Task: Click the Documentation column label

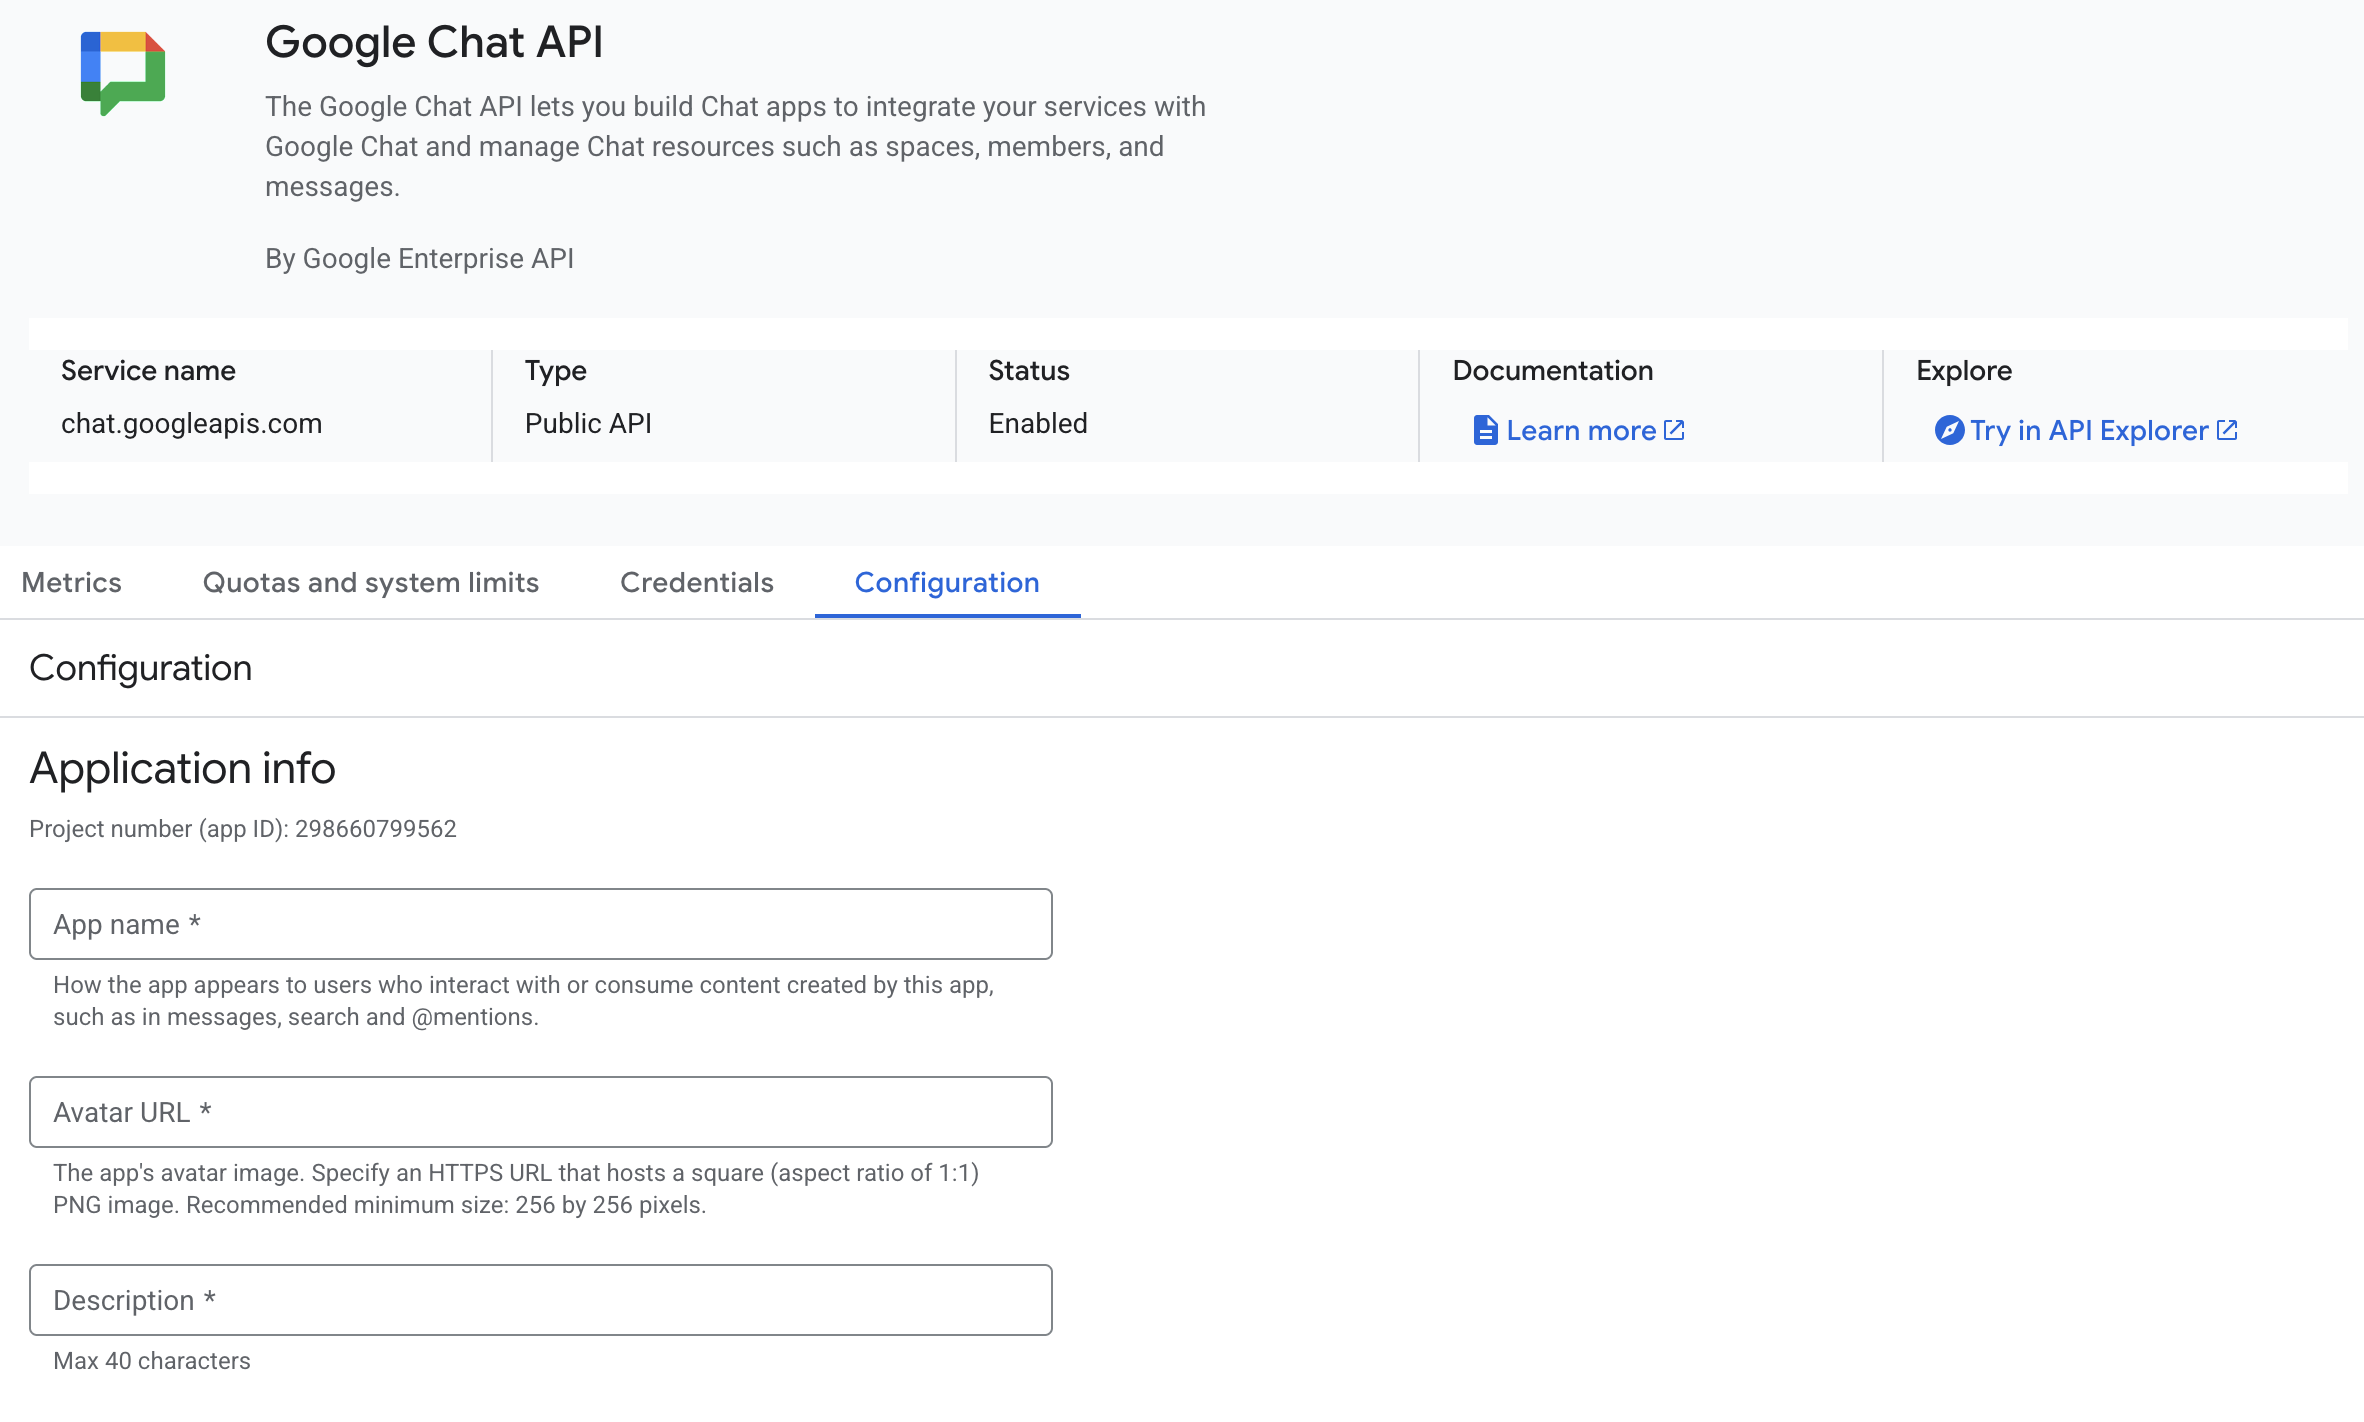Action: pyautogui.click(x=1553, y=371)
